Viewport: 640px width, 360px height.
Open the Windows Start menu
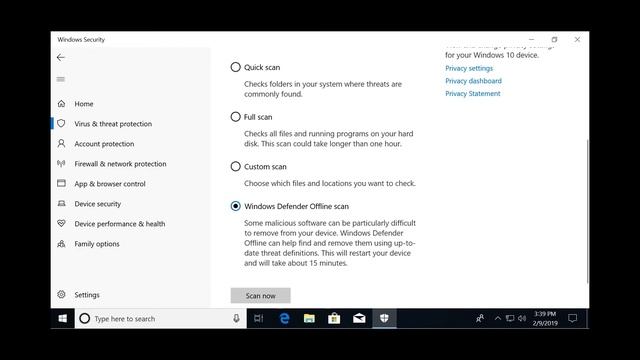pos(62,318)
